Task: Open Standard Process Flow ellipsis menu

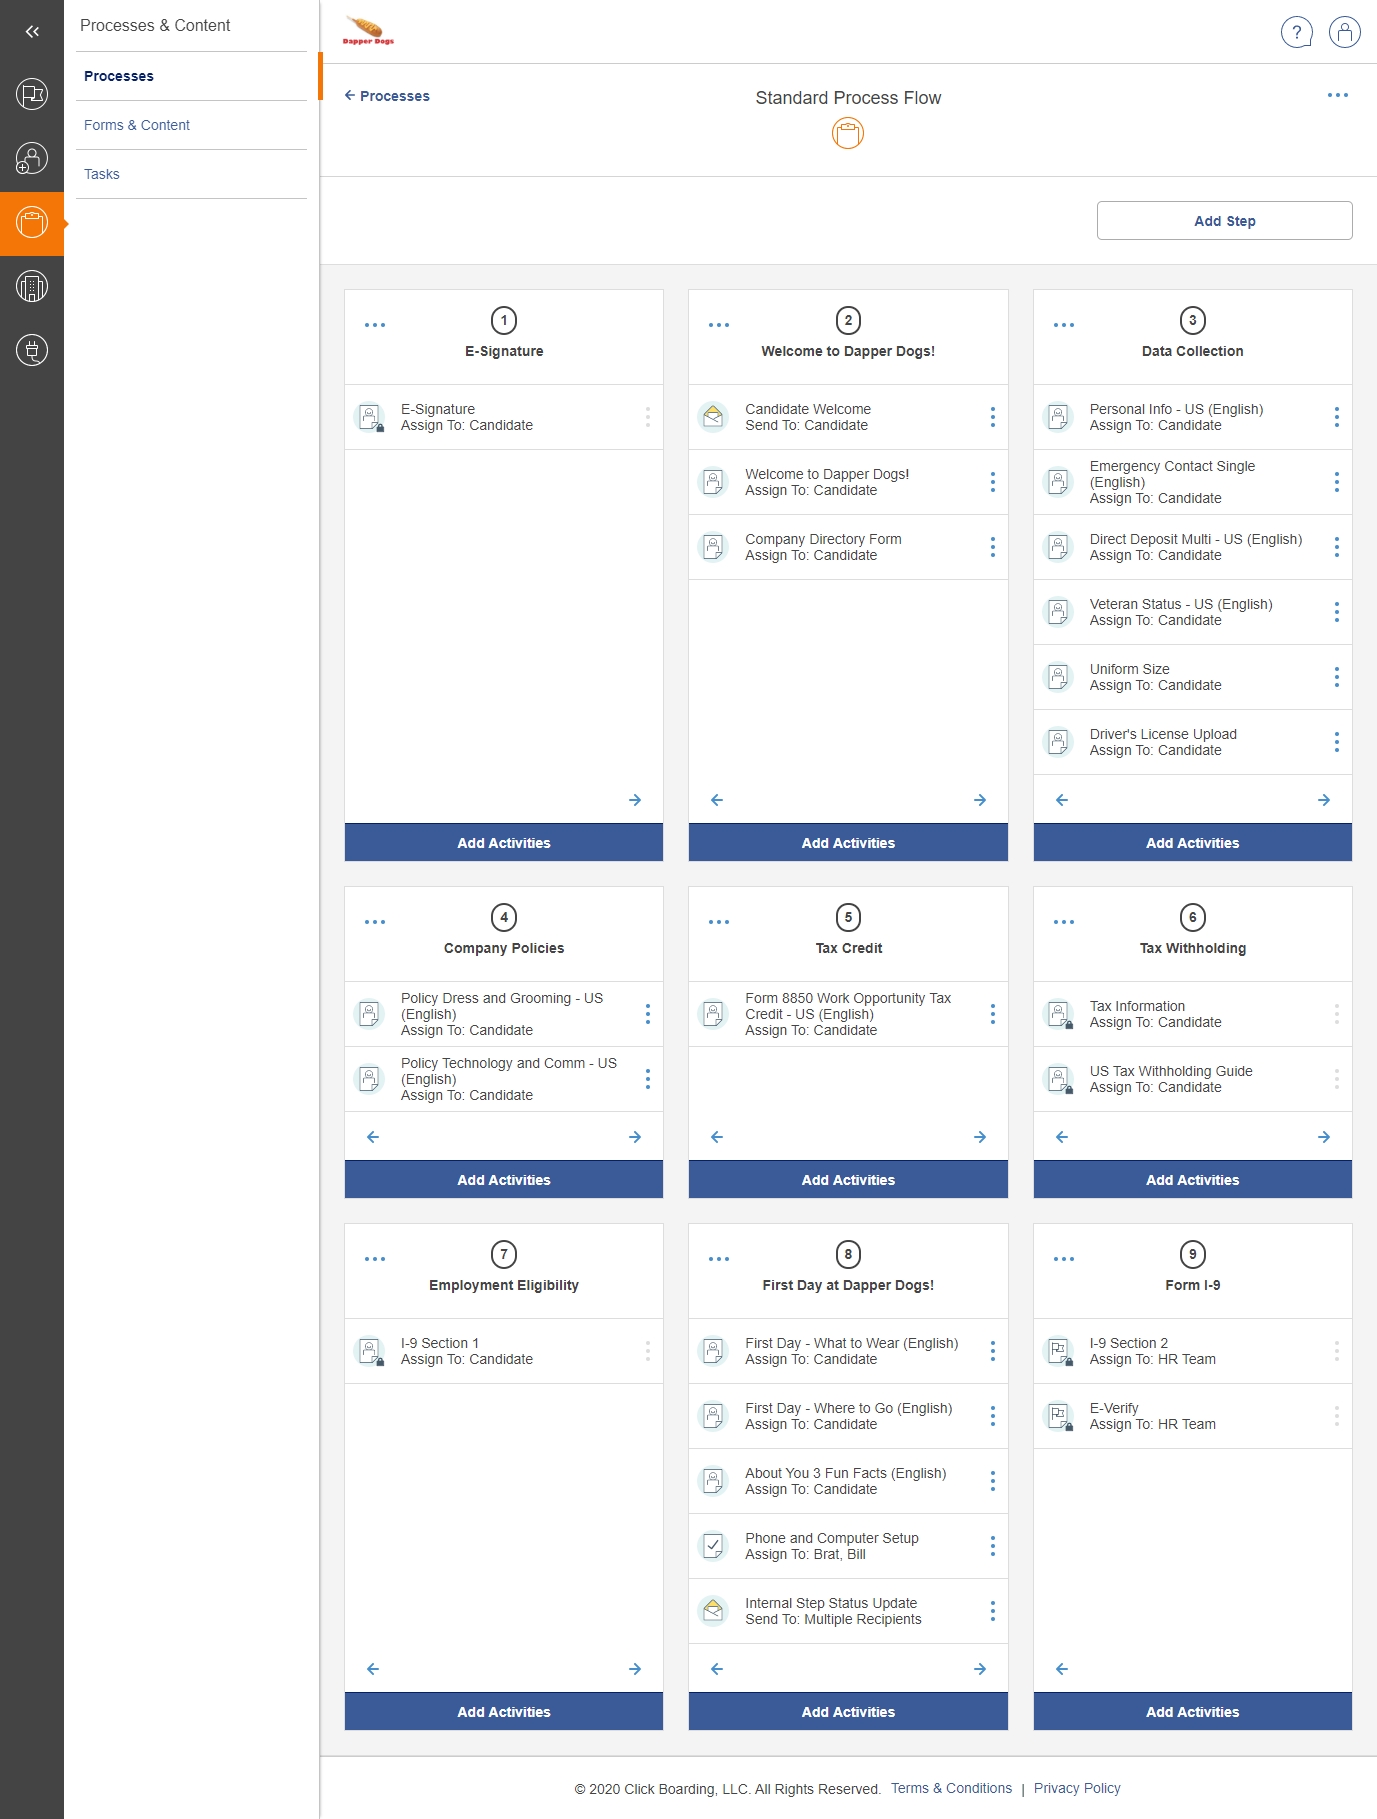Action: tap(1337, 95)
